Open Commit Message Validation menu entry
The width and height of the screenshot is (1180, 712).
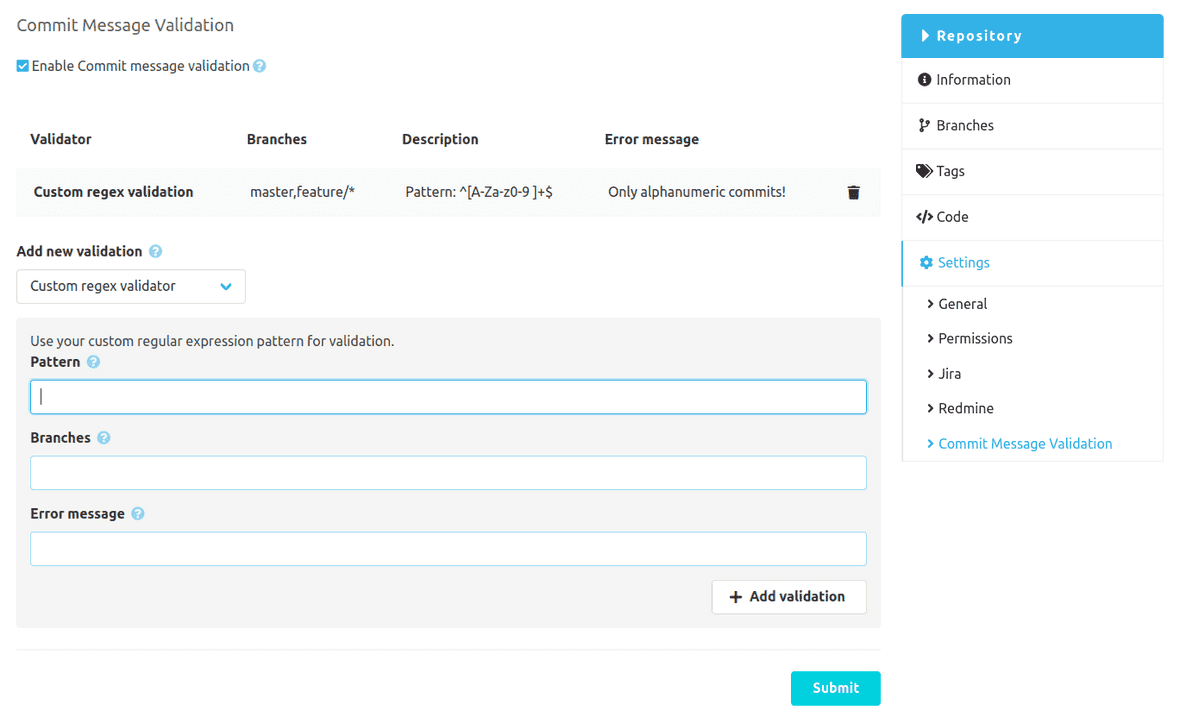1025,443
